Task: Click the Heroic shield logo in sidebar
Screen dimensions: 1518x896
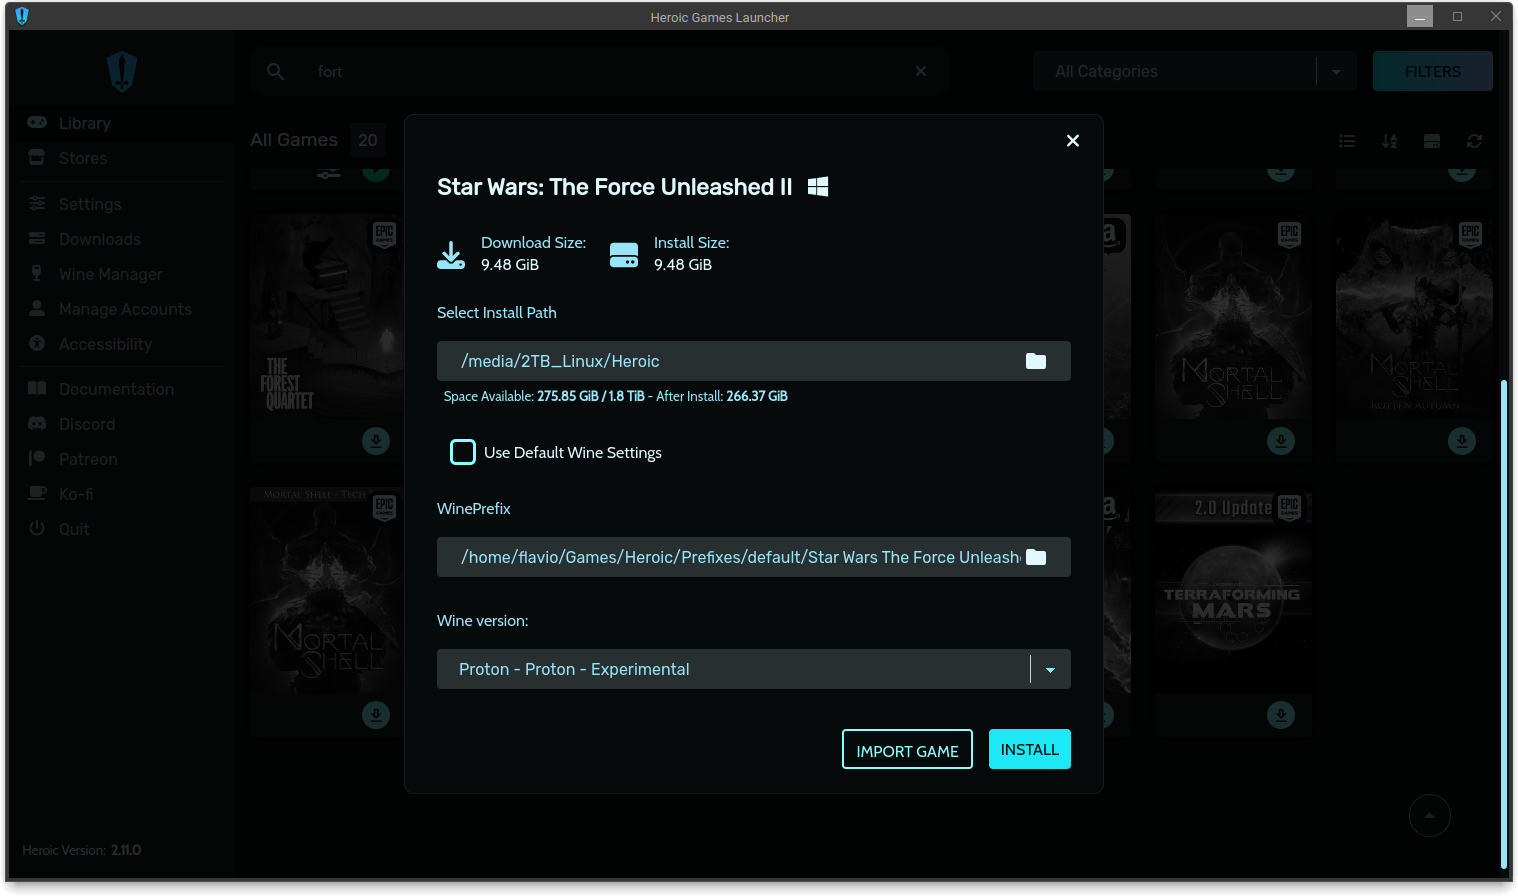Action: coord(122,71)
